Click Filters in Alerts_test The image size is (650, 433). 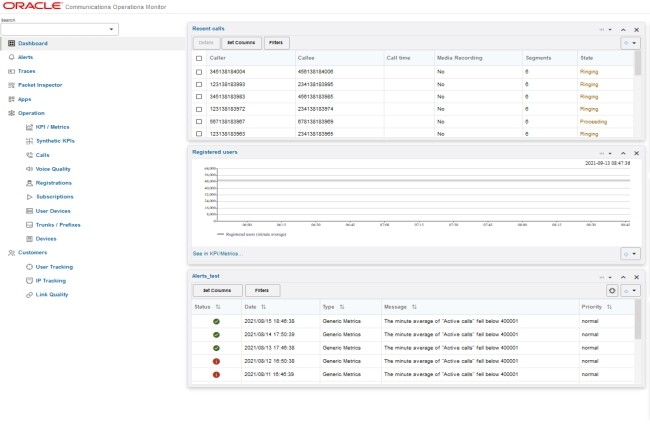pos(262,290)
